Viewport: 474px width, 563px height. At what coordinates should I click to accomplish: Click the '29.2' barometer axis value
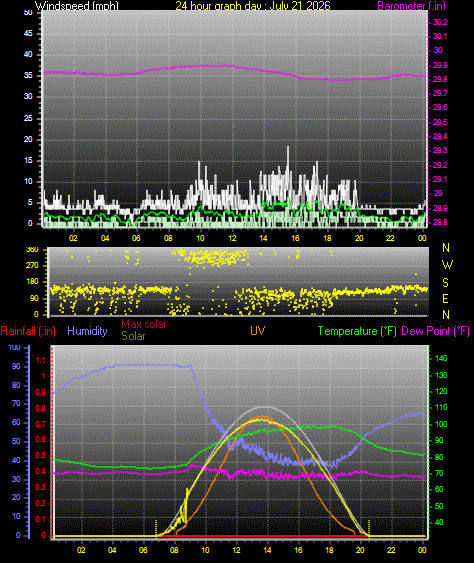point(440,165)
